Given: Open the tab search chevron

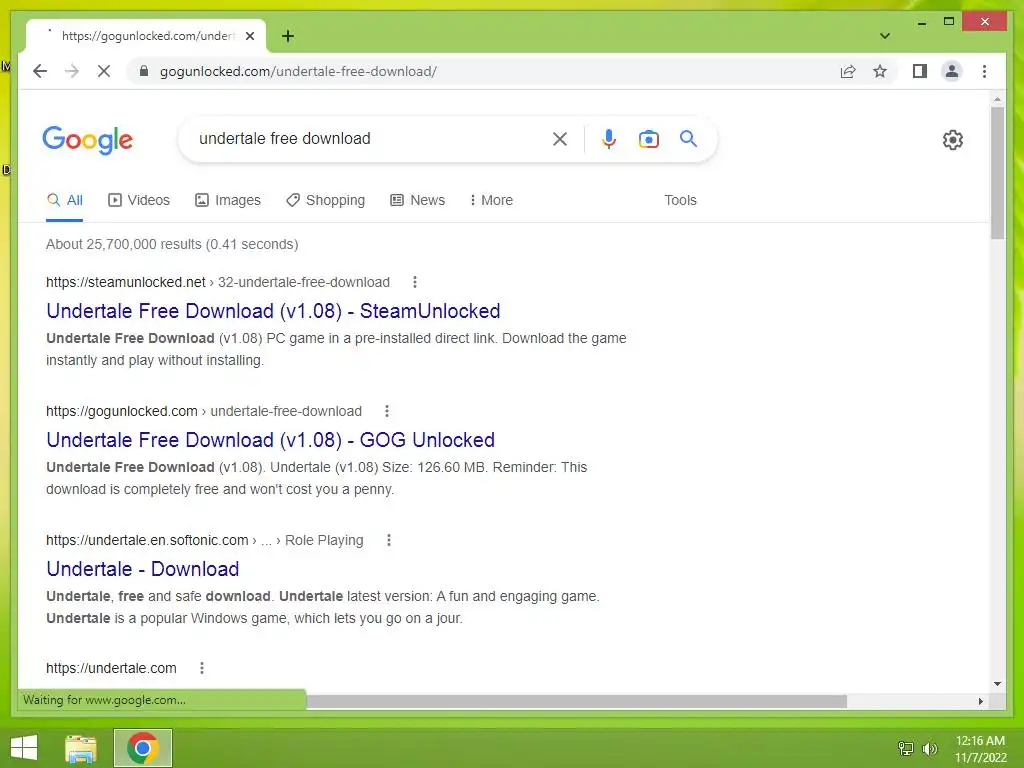Looking at the screenshot, I should [885, 36].
